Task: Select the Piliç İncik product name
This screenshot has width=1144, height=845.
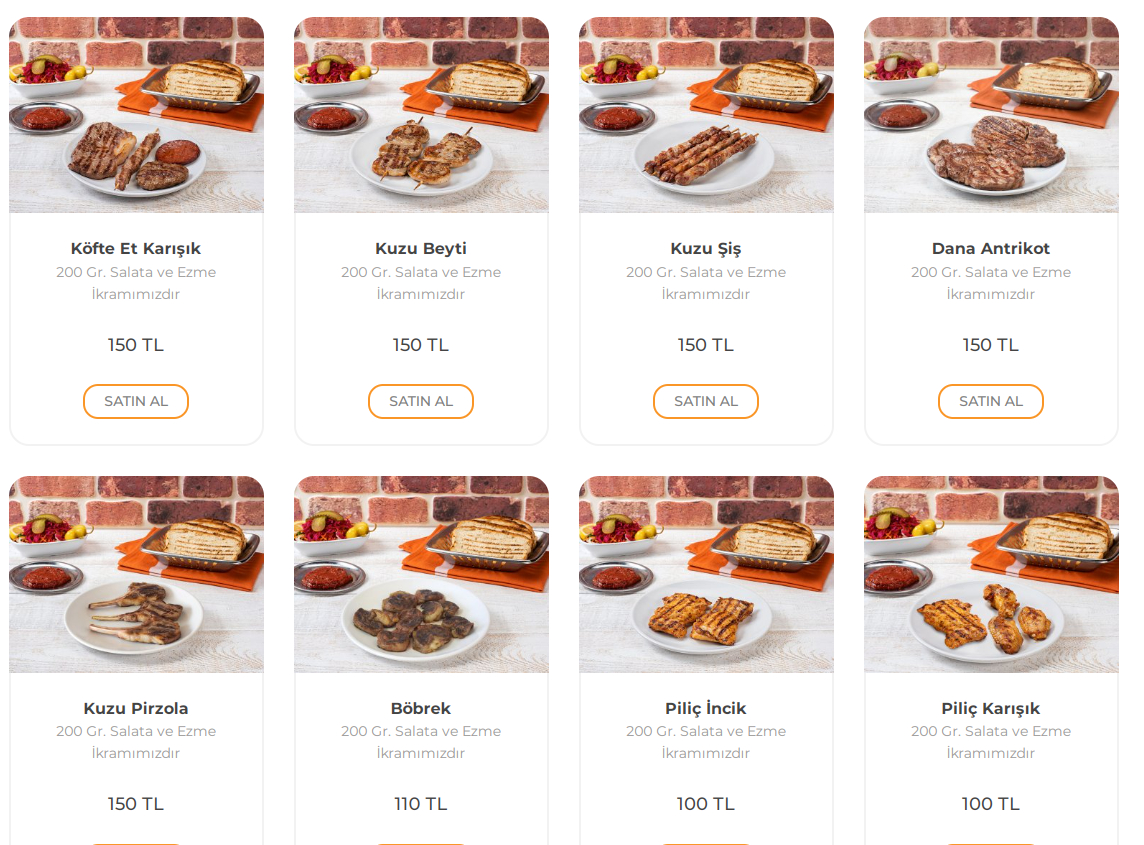Action: [x=706, y=709]
